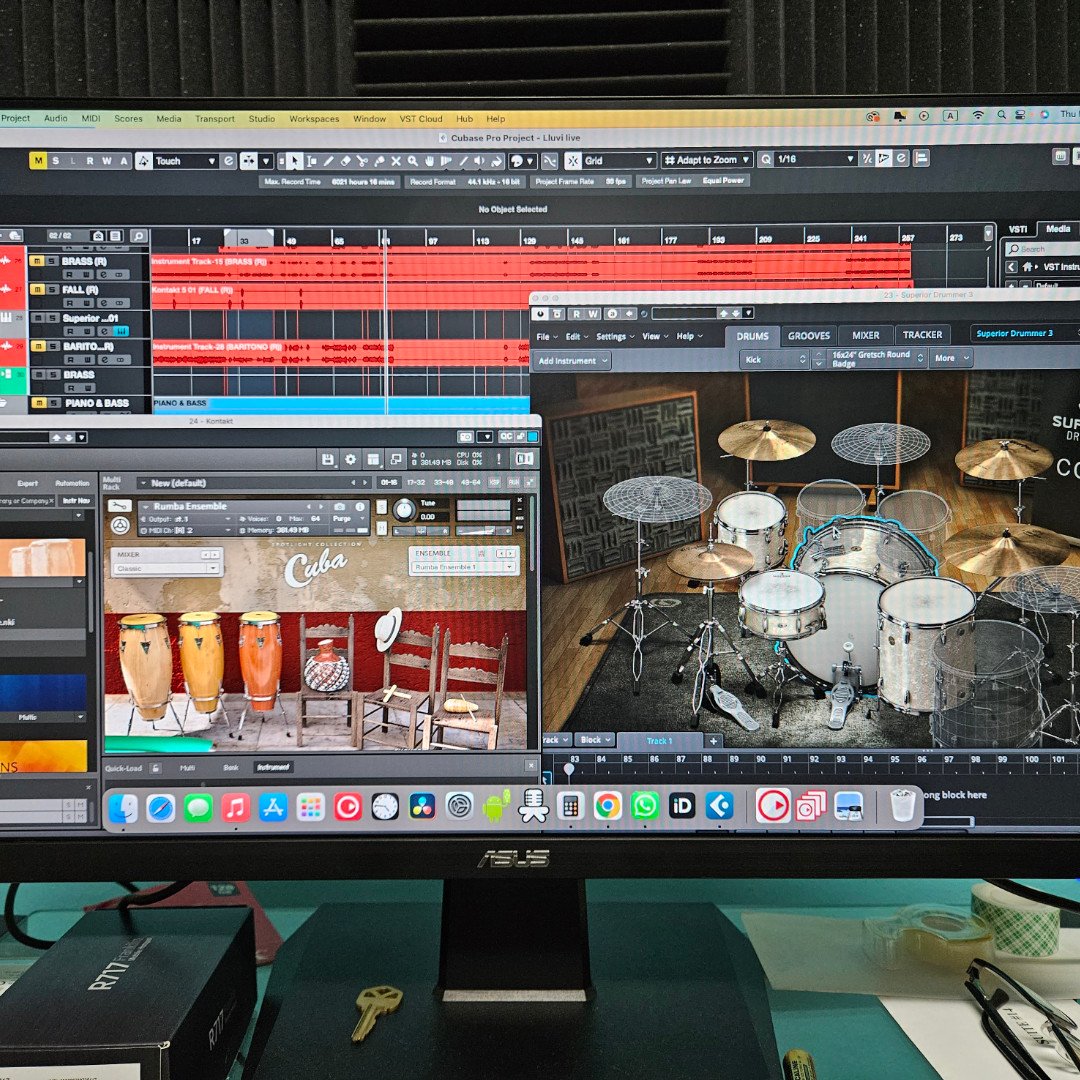Click the track list search magnifier icon
The height and width of the screenshot is (1080, 1080).
pyautogui.click(x=138, y=236)
